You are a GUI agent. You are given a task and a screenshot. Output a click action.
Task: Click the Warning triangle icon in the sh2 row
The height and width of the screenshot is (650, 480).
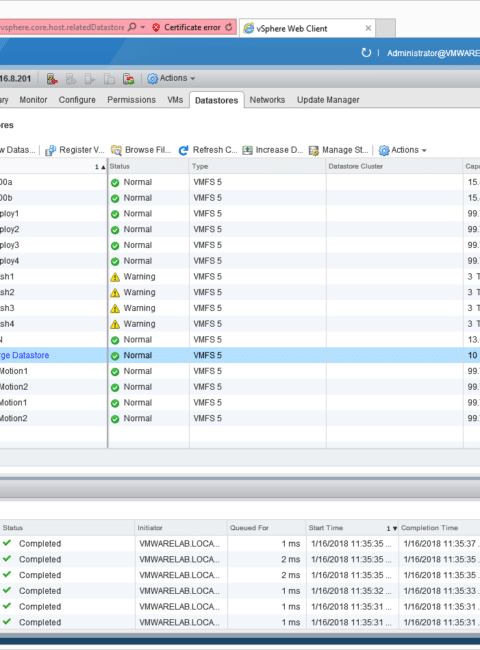click(x=115, y=293)
